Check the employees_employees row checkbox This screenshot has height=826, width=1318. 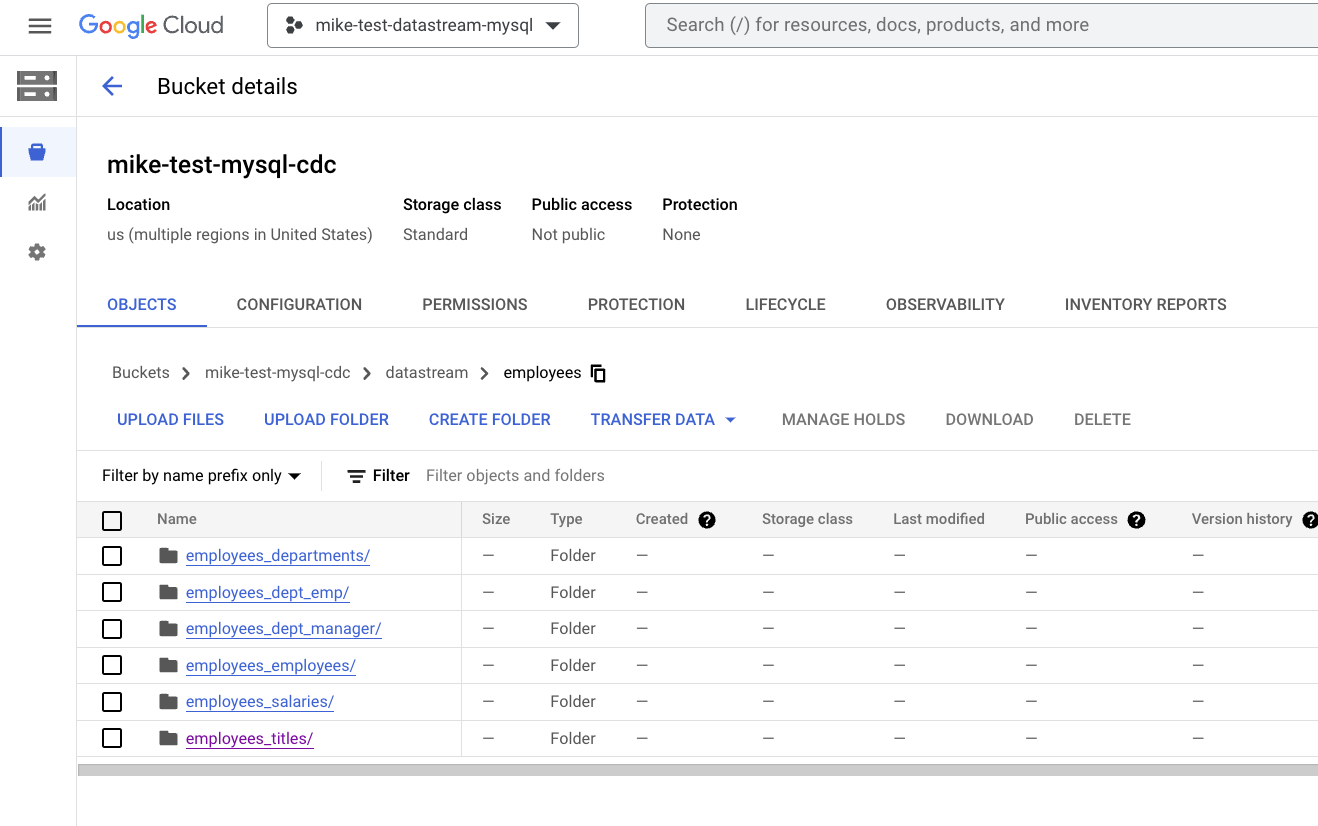point(112,665)
